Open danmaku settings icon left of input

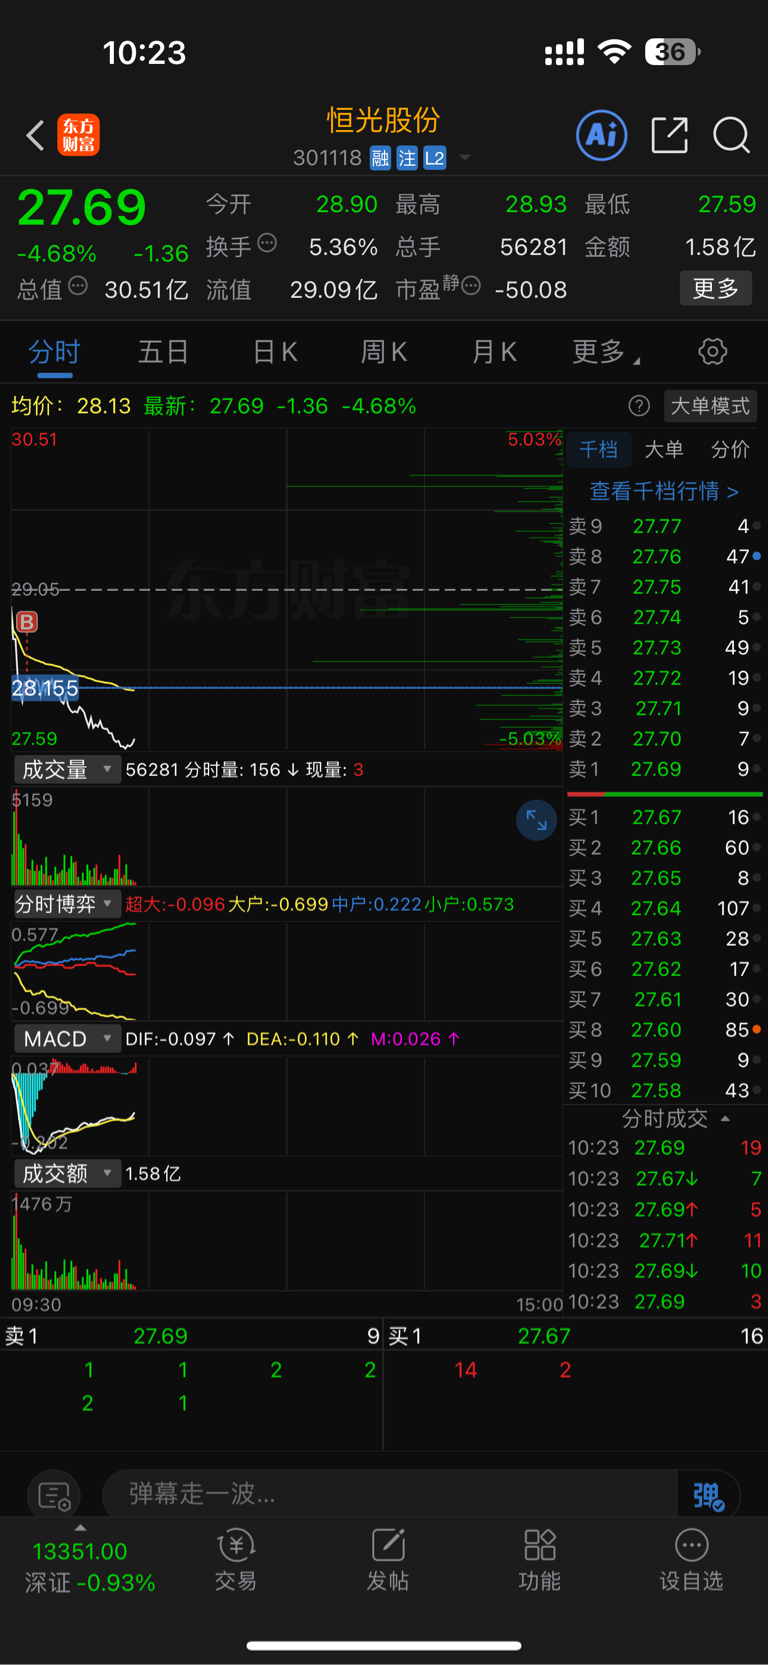[54, 1496]
